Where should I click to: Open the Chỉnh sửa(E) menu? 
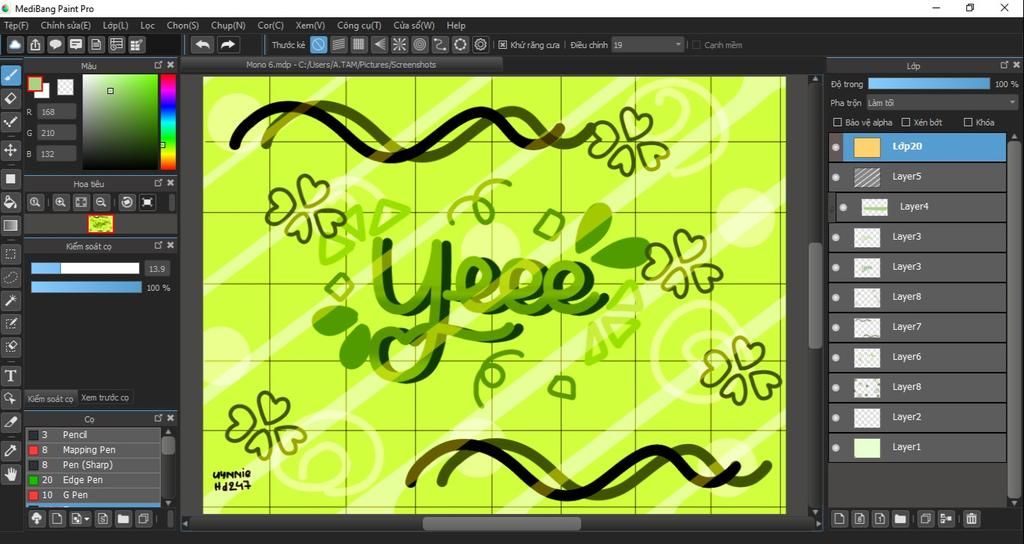click(65, 25)
